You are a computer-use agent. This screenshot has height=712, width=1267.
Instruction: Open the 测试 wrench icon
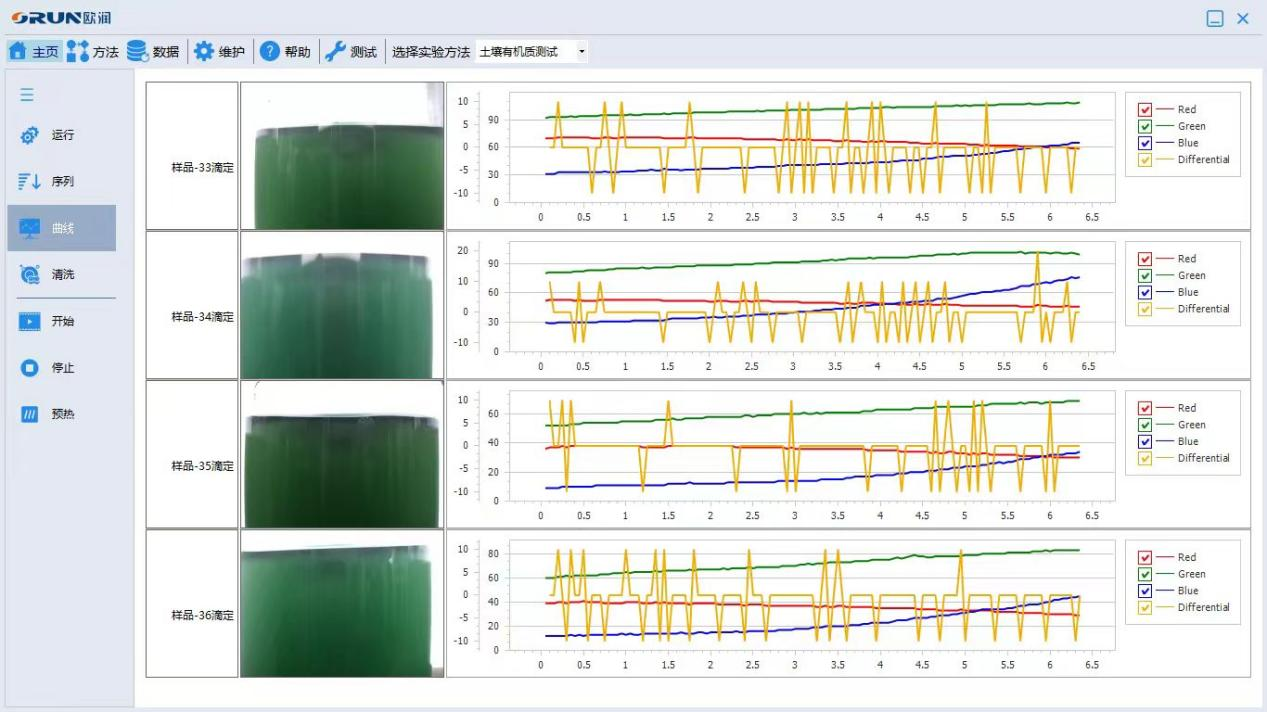[x=336, y=52]
